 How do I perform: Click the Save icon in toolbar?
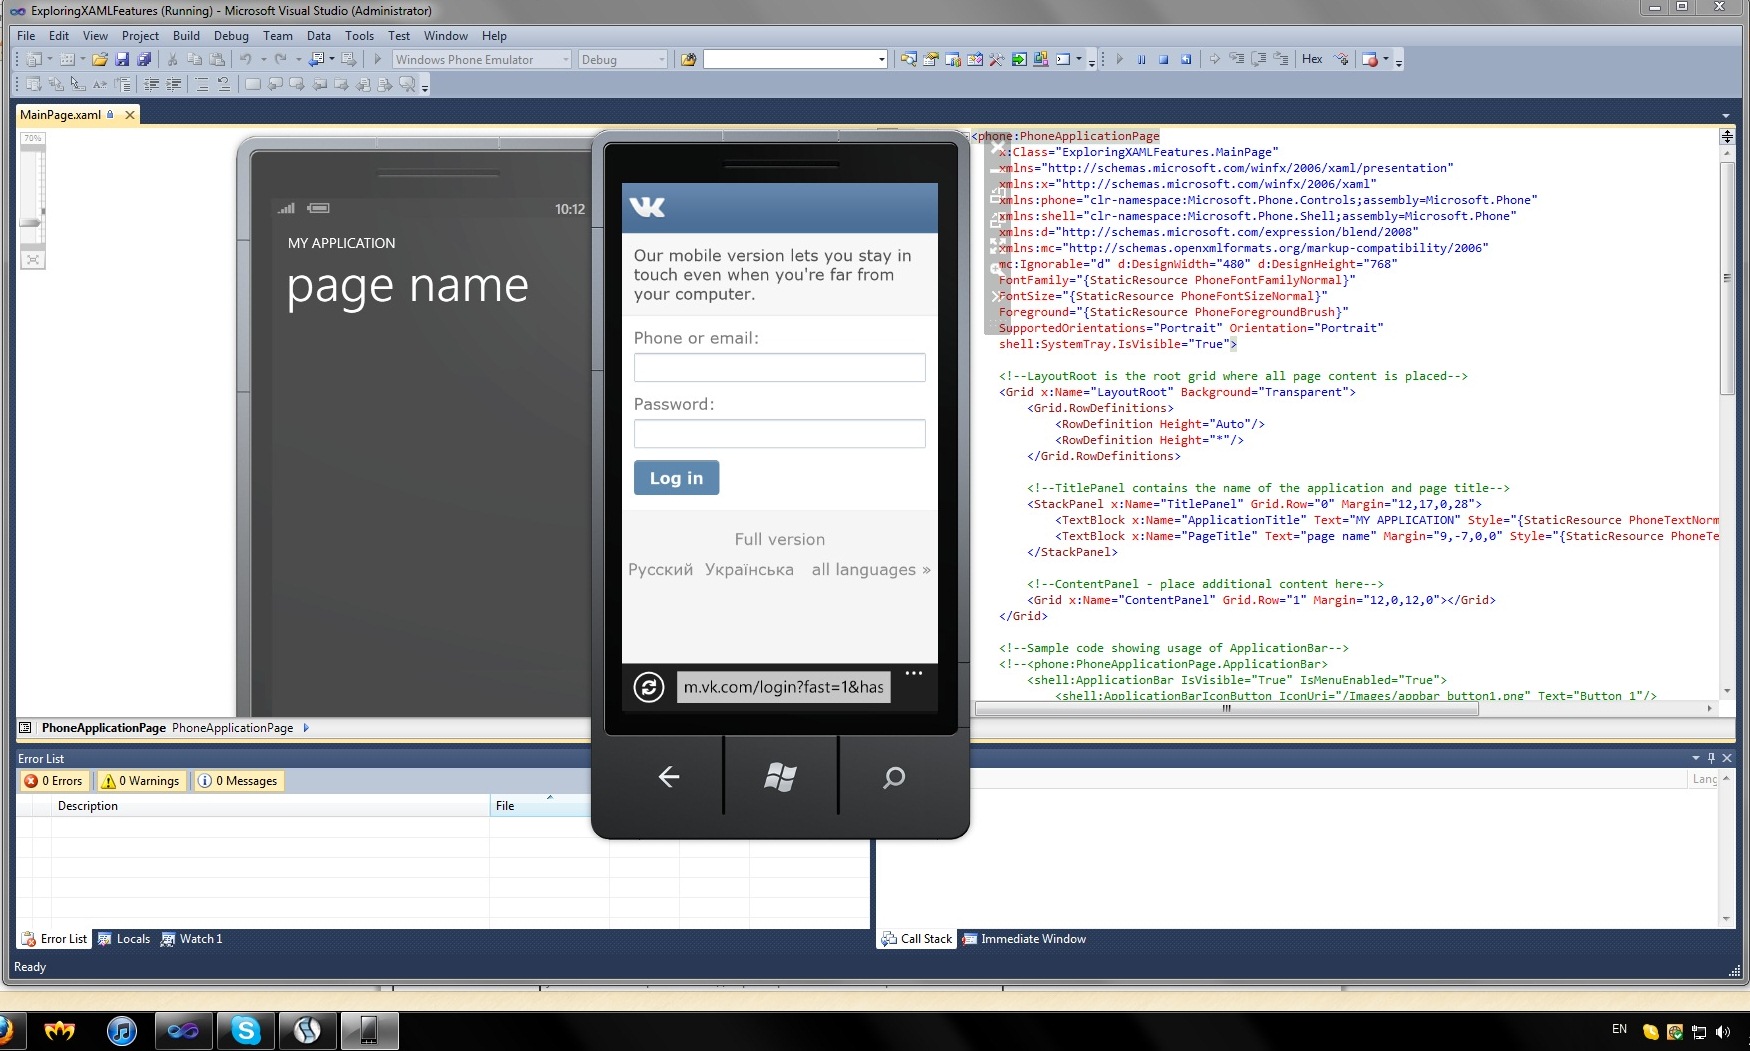pos(122,60)
